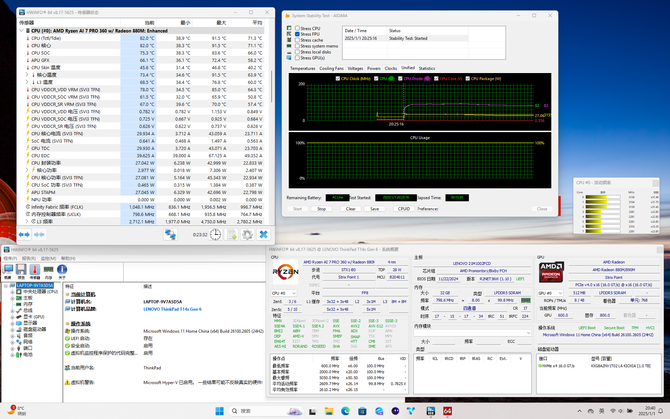Image resolution: width=670 pixels, height=419 pixels.
Task: Expand the 显卡 (GPU) tree node
Action: (12, 317)
